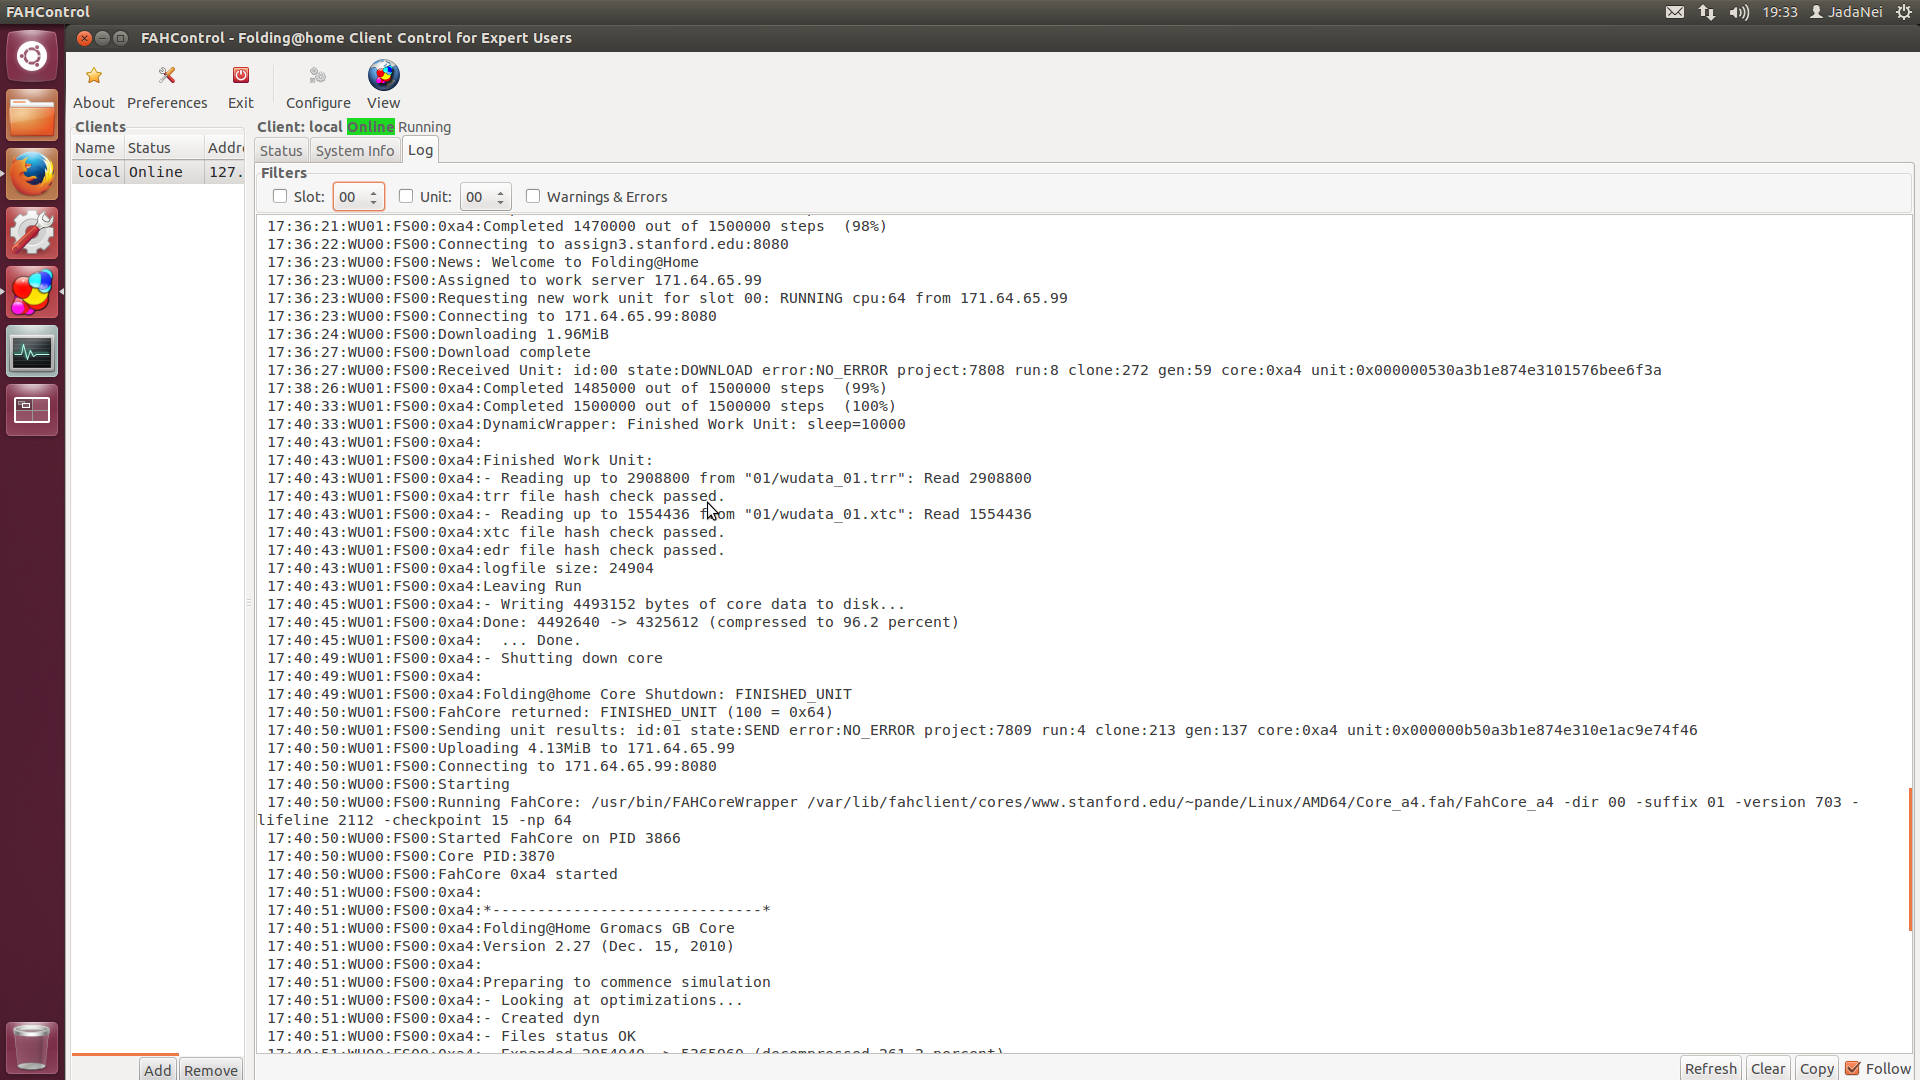Copy the log contents
1920x1080 pixels.
[x=1816, y=1068]
